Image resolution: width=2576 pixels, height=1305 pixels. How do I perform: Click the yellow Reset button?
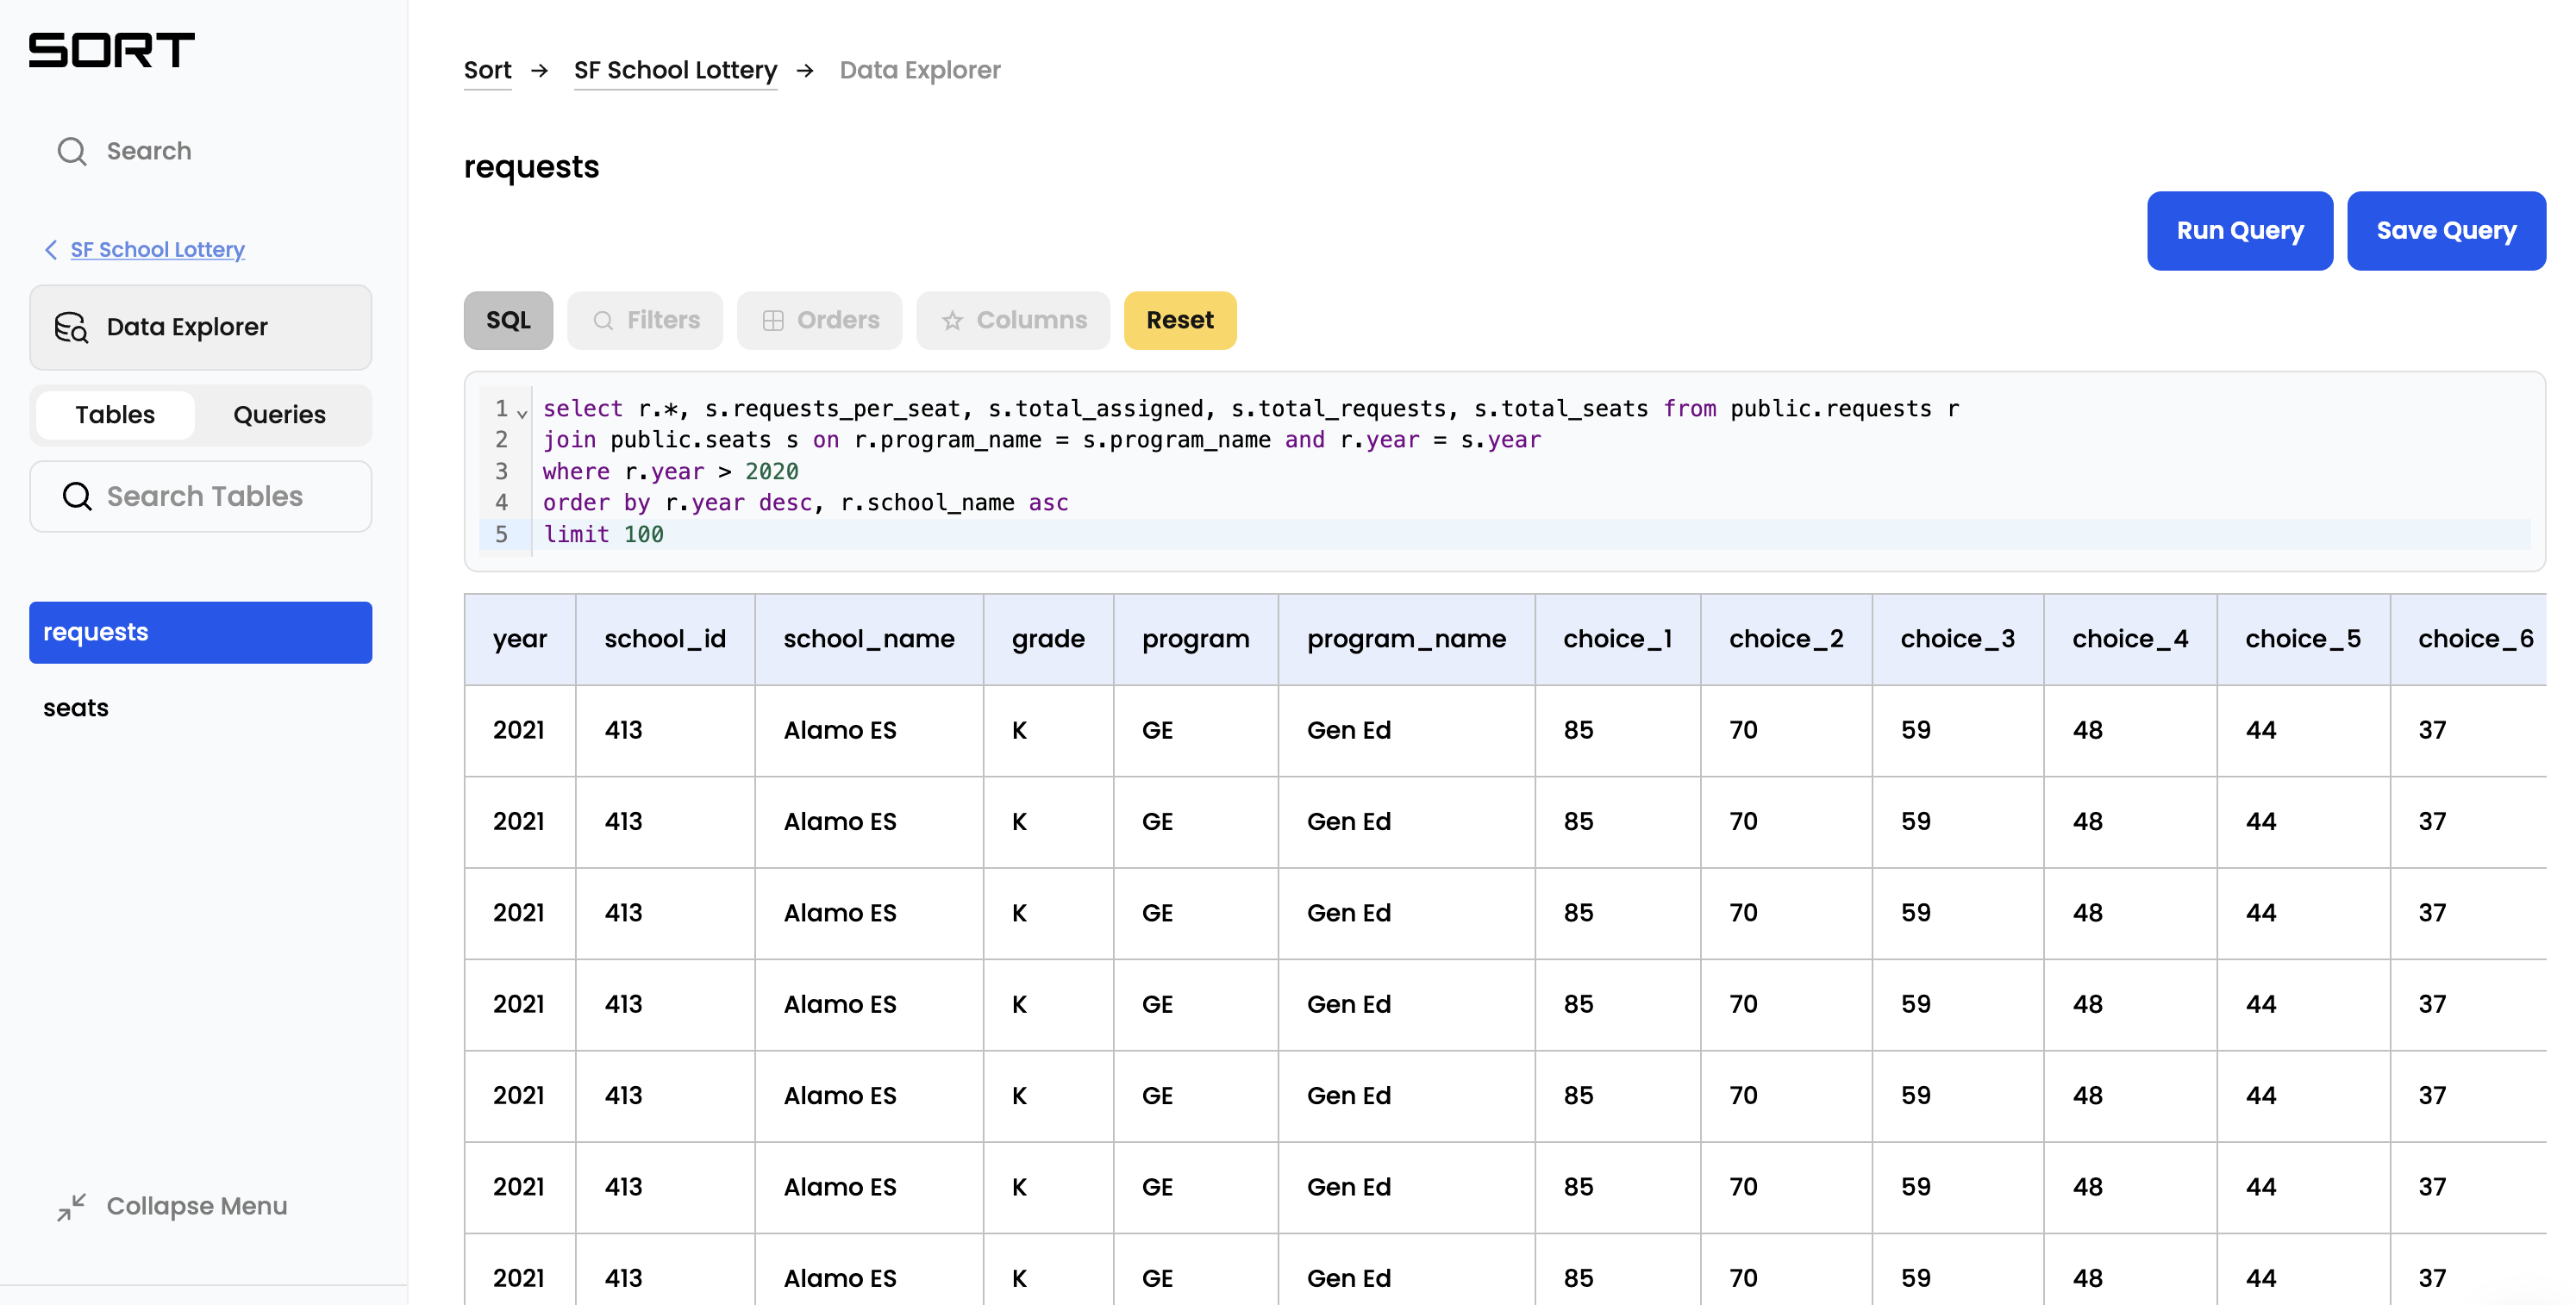pos(1180,320)
